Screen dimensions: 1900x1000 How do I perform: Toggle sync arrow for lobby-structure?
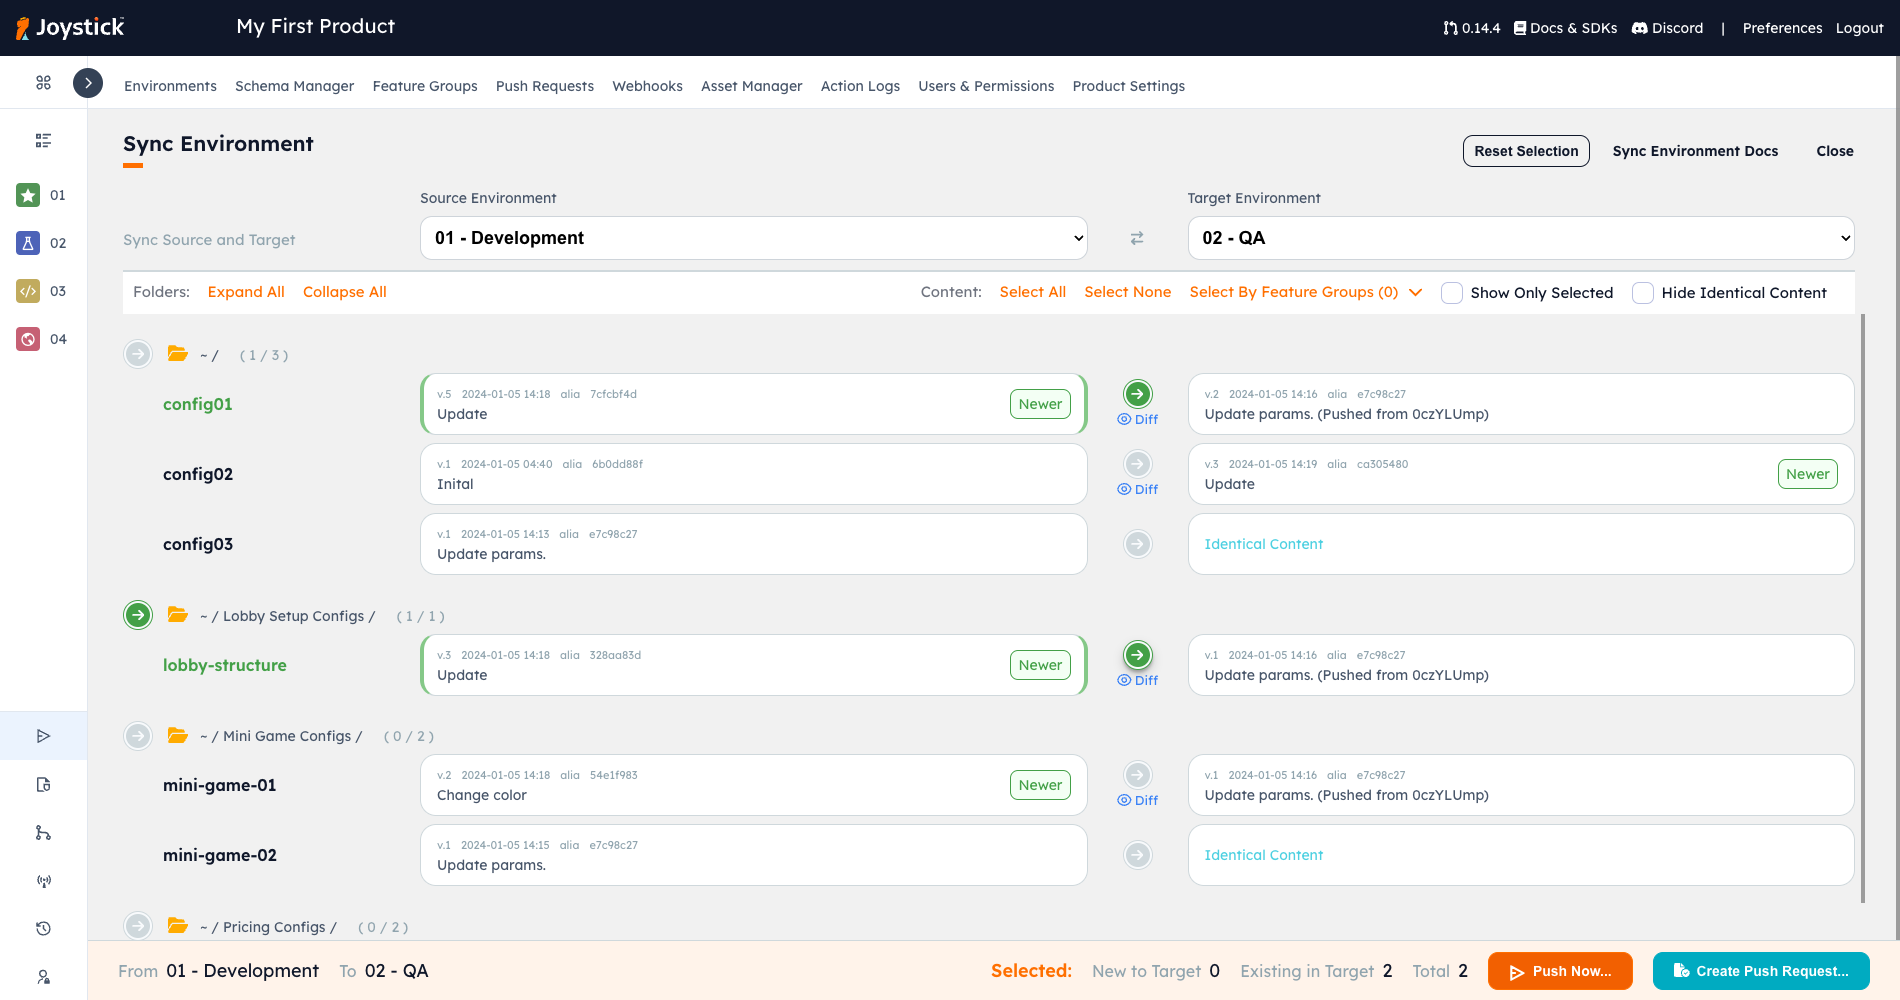pyautogui.click(x=1138, y=655)
